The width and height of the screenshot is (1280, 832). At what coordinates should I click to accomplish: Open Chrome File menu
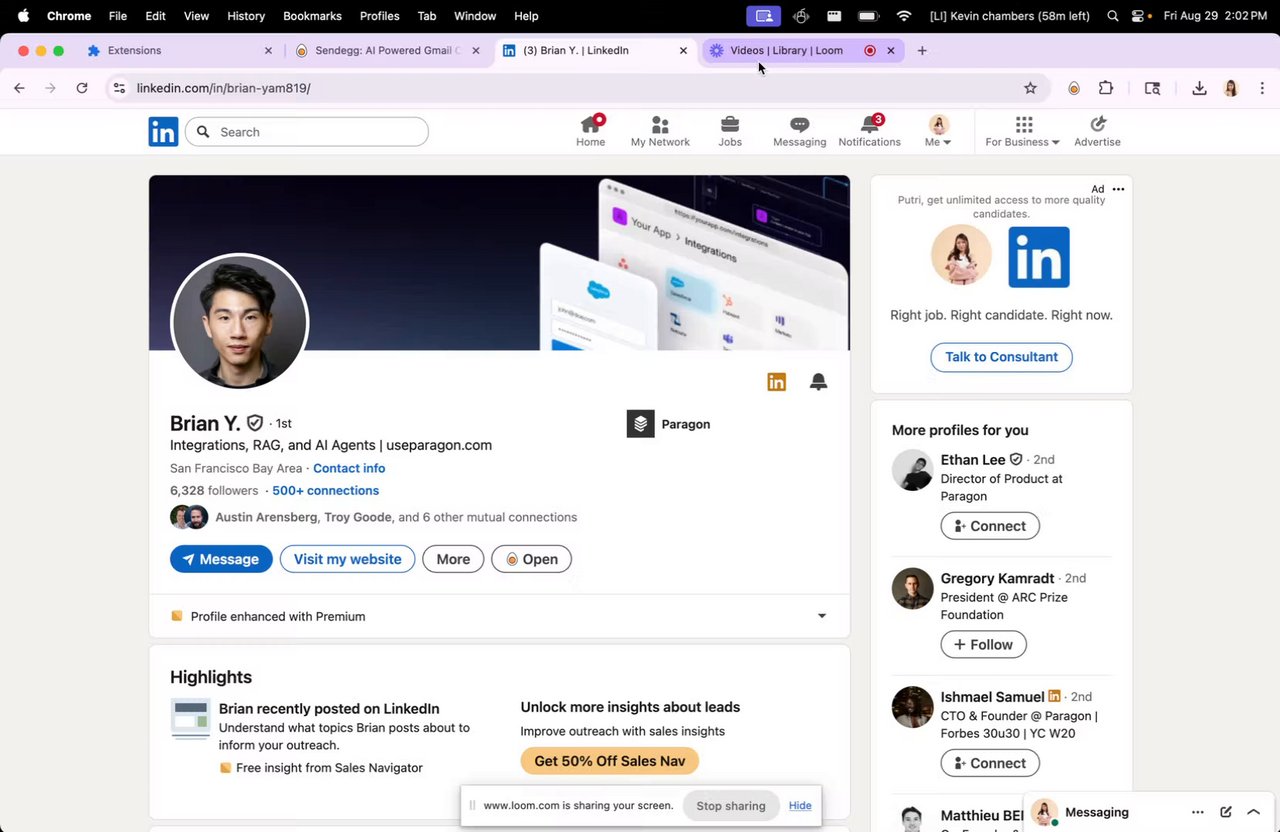pos(117,16)
